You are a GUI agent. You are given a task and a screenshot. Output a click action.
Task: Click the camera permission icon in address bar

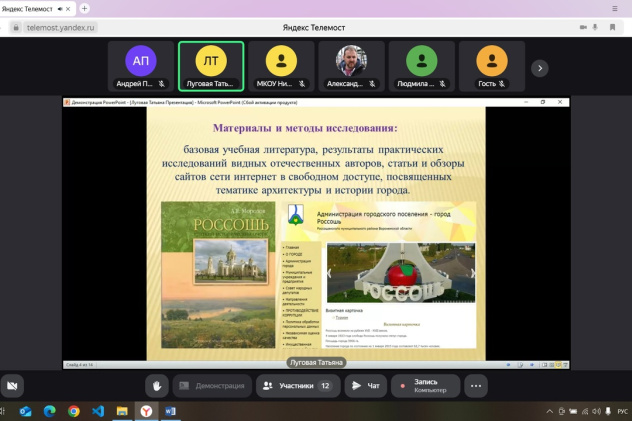[583, 27]
